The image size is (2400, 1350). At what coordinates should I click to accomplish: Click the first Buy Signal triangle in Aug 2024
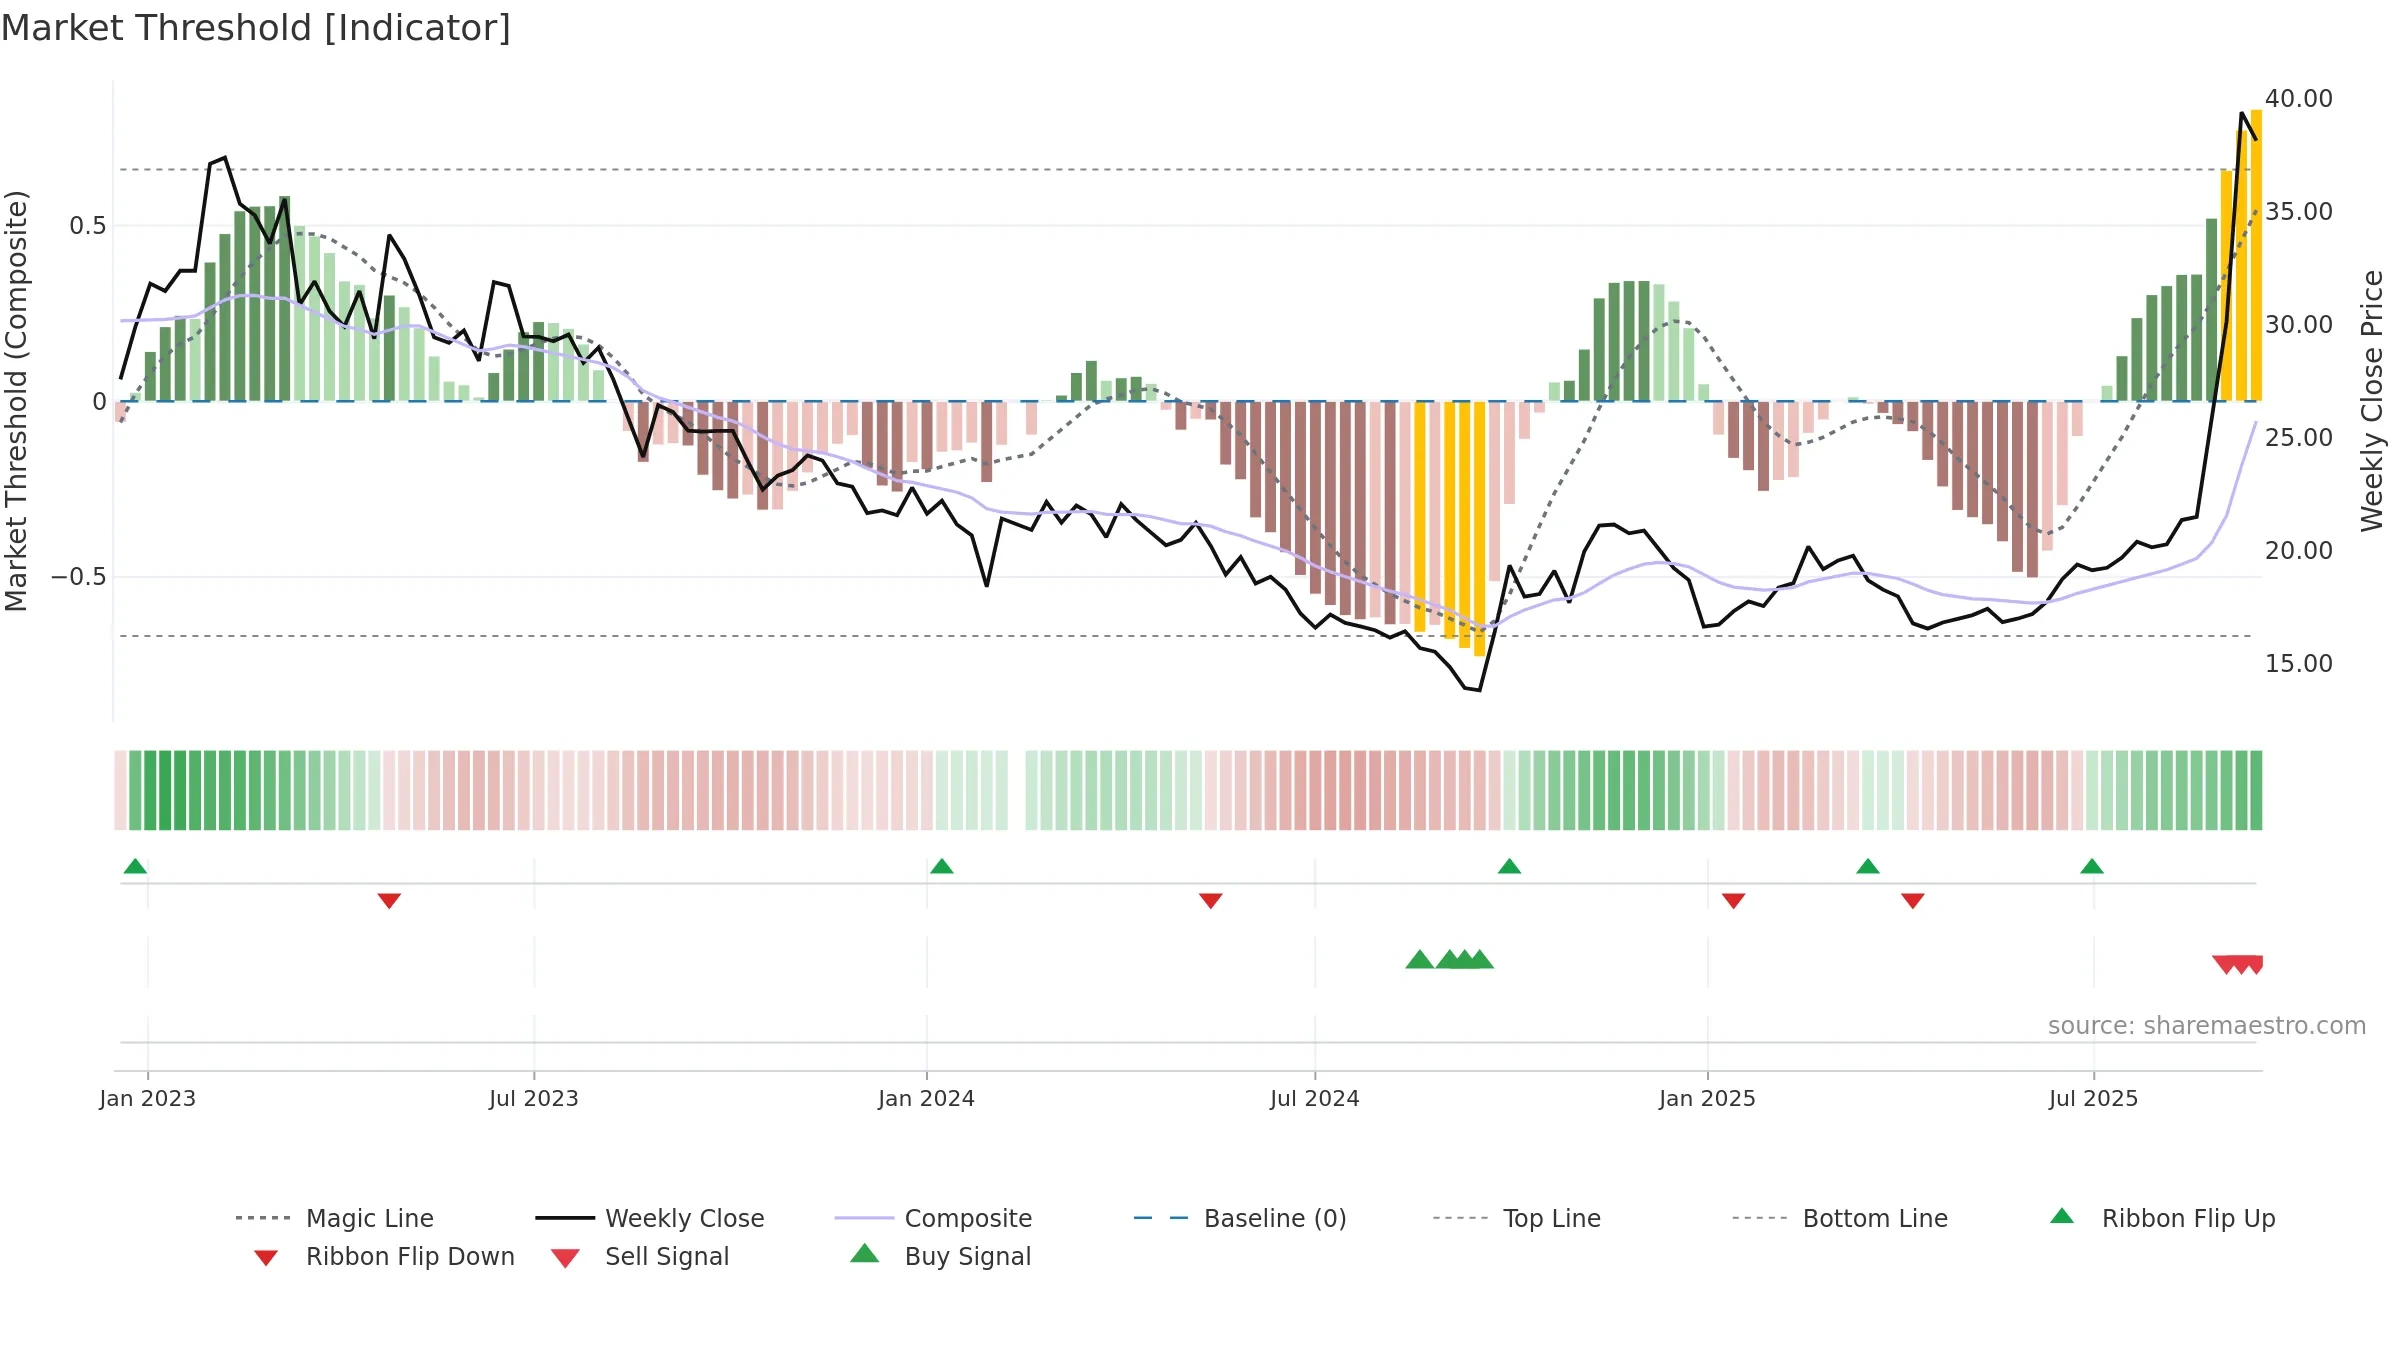1420,960
